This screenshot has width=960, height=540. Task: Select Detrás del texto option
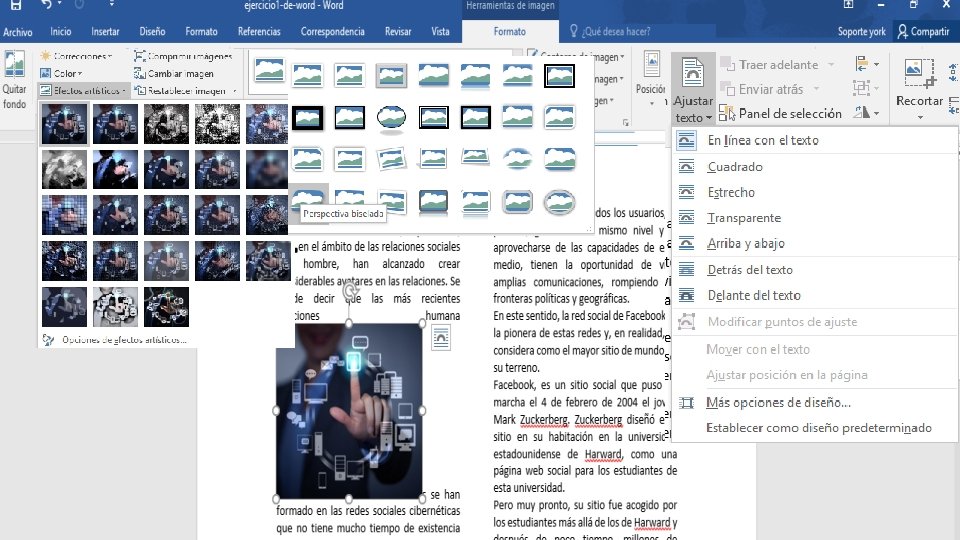click(x=815, y=270)
